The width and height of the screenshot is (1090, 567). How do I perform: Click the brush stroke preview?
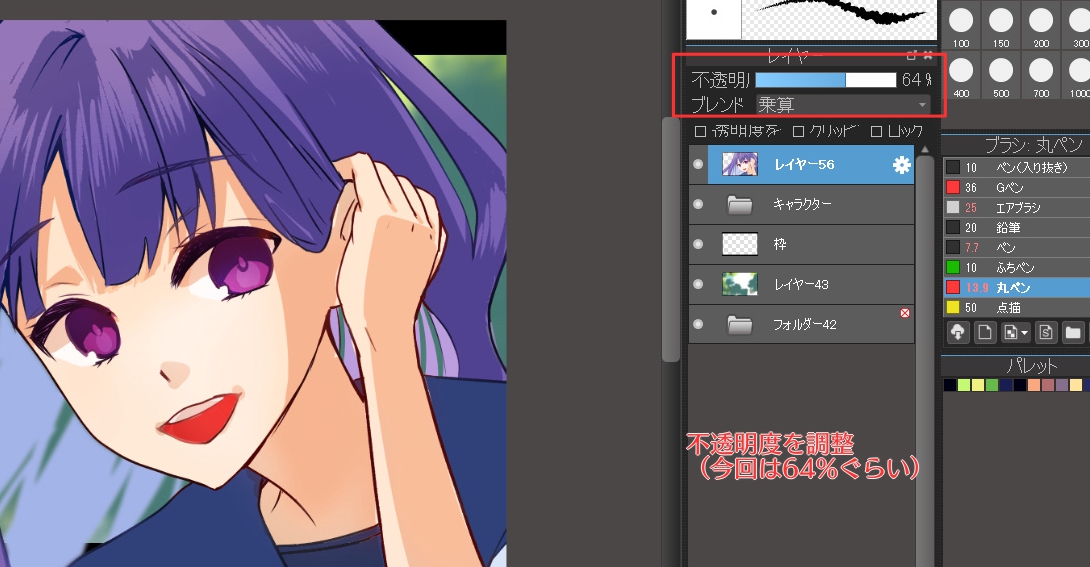pos(840,17)
